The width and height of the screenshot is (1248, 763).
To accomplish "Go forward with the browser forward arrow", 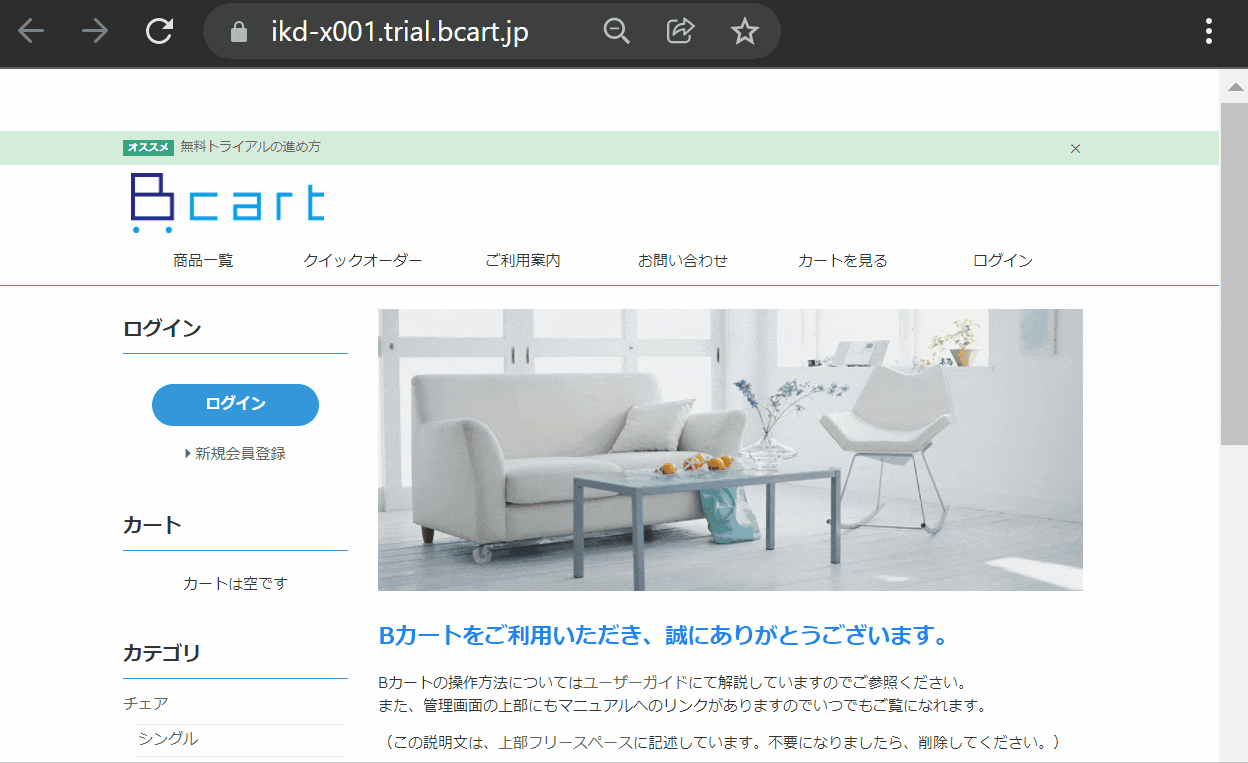I will [95, 32].
